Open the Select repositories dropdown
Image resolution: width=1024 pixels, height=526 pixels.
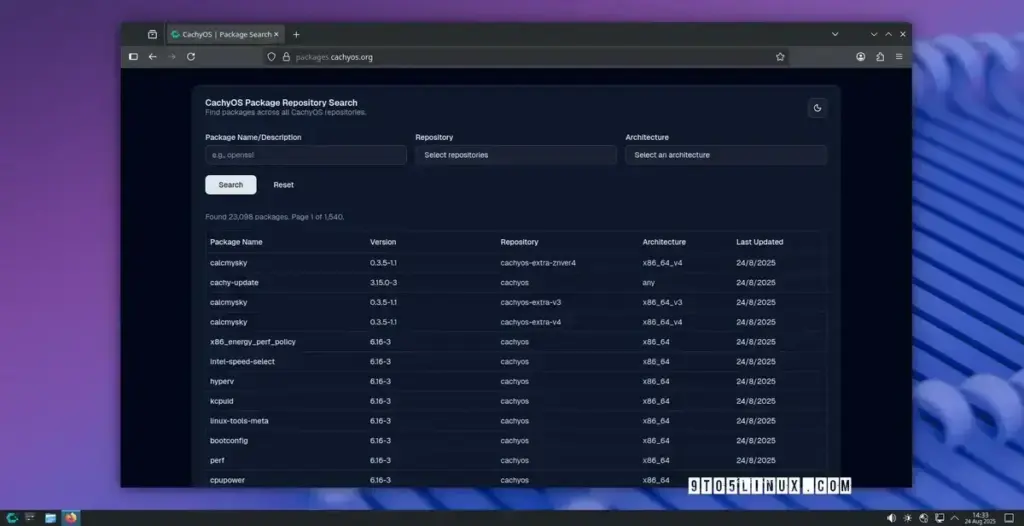(516, 155)
